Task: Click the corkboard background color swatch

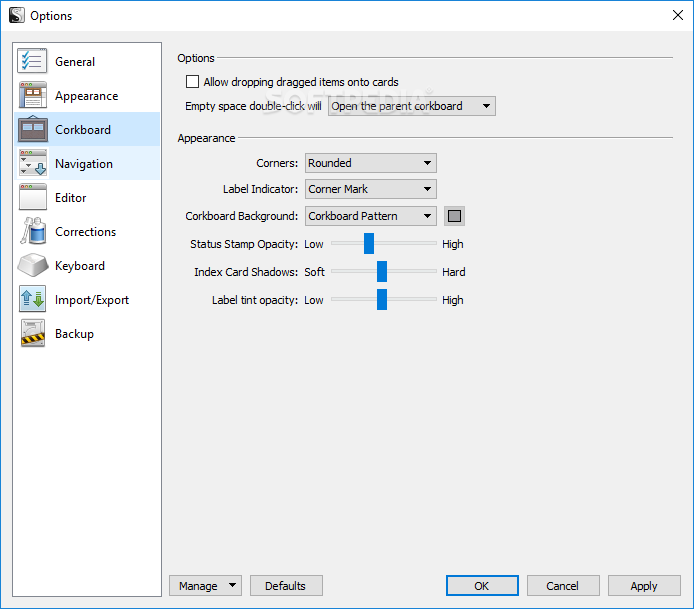Action: point(454,216)
